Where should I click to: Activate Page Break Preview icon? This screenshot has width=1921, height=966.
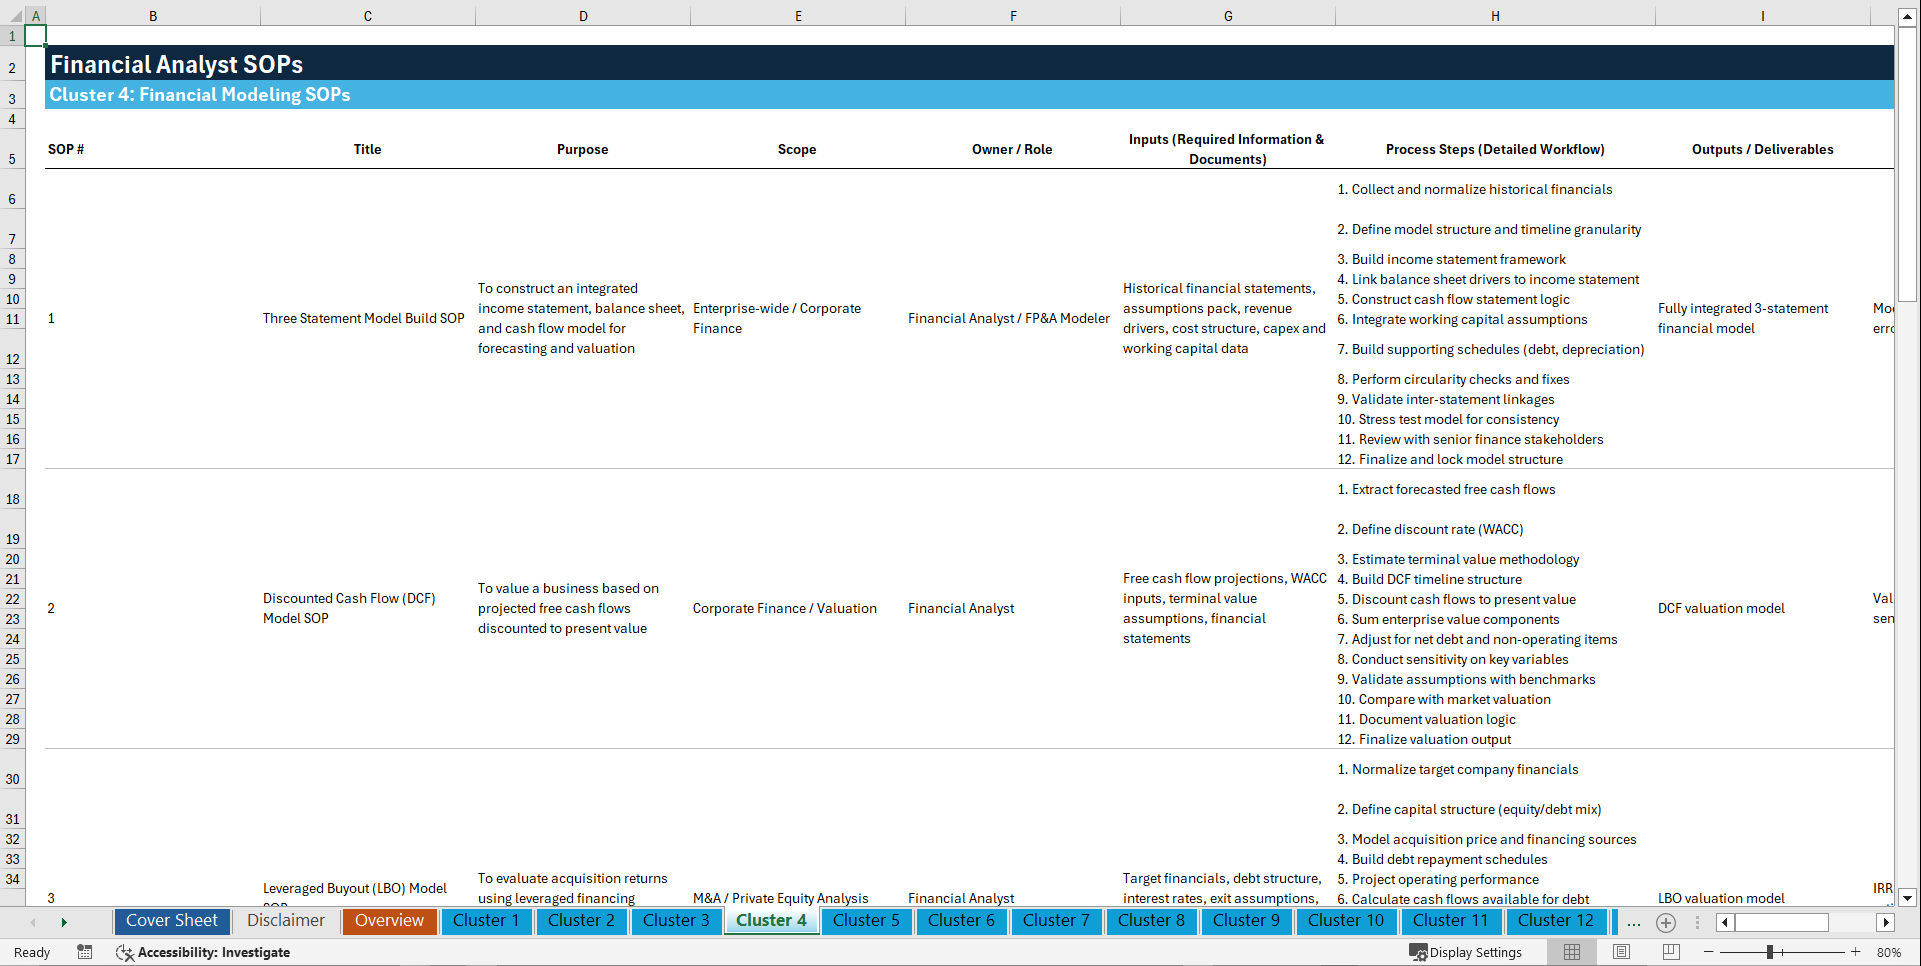coord(1671,952)
